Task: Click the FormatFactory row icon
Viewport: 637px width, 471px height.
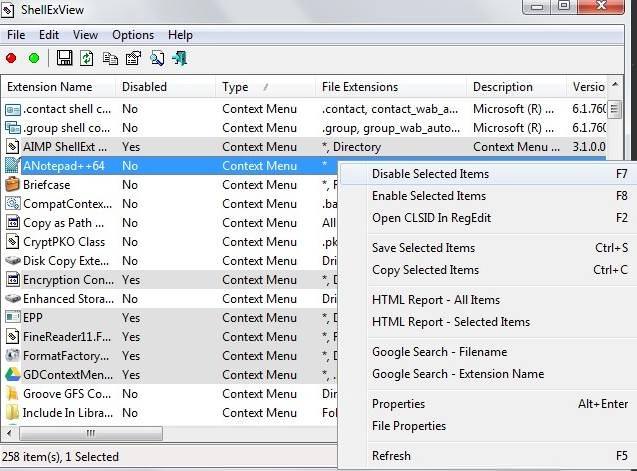Action: click(x=13, y=356)
